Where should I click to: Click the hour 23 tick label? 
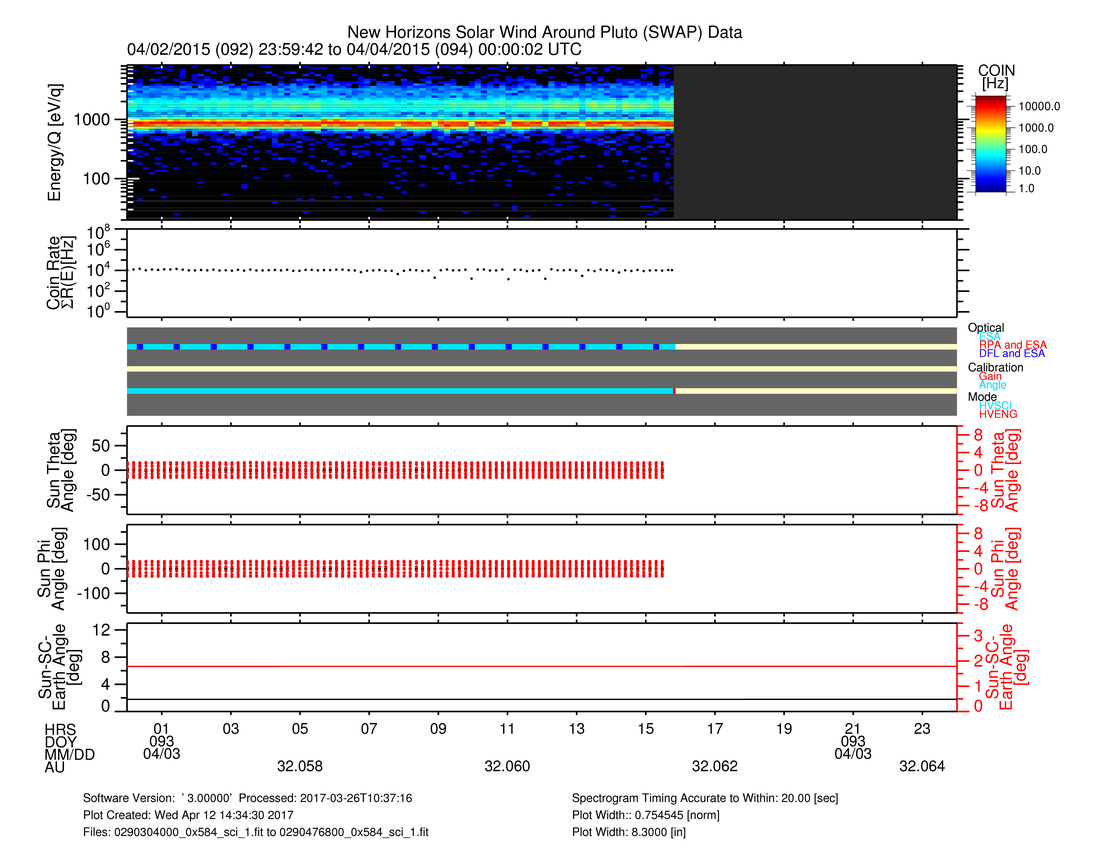(922, 727)
